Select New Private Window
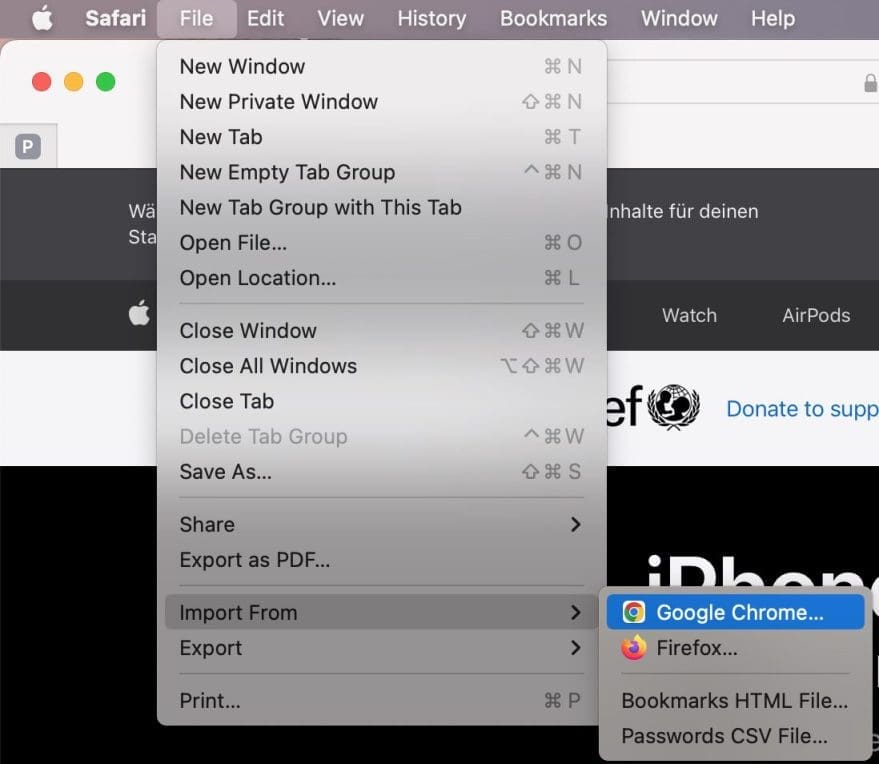 pyautogui.click(x=278, y=101)
